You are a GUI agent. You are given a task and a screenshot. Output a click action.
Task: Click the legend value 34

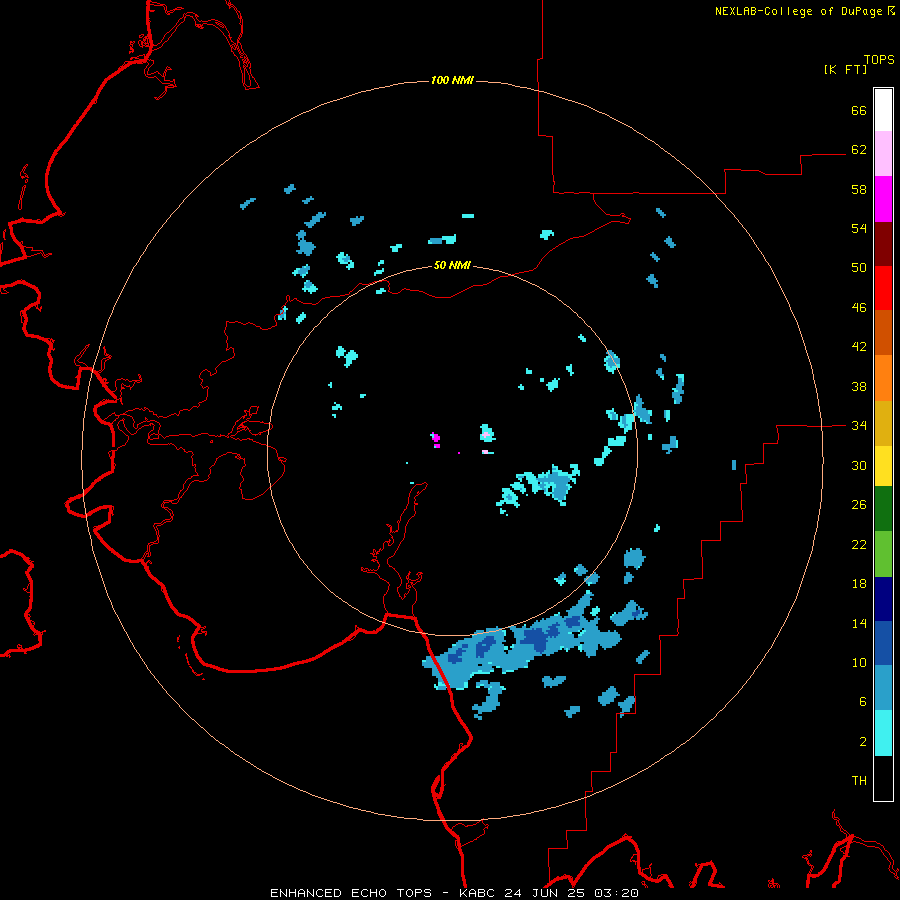pyautogui.click(x=859, y=425)
